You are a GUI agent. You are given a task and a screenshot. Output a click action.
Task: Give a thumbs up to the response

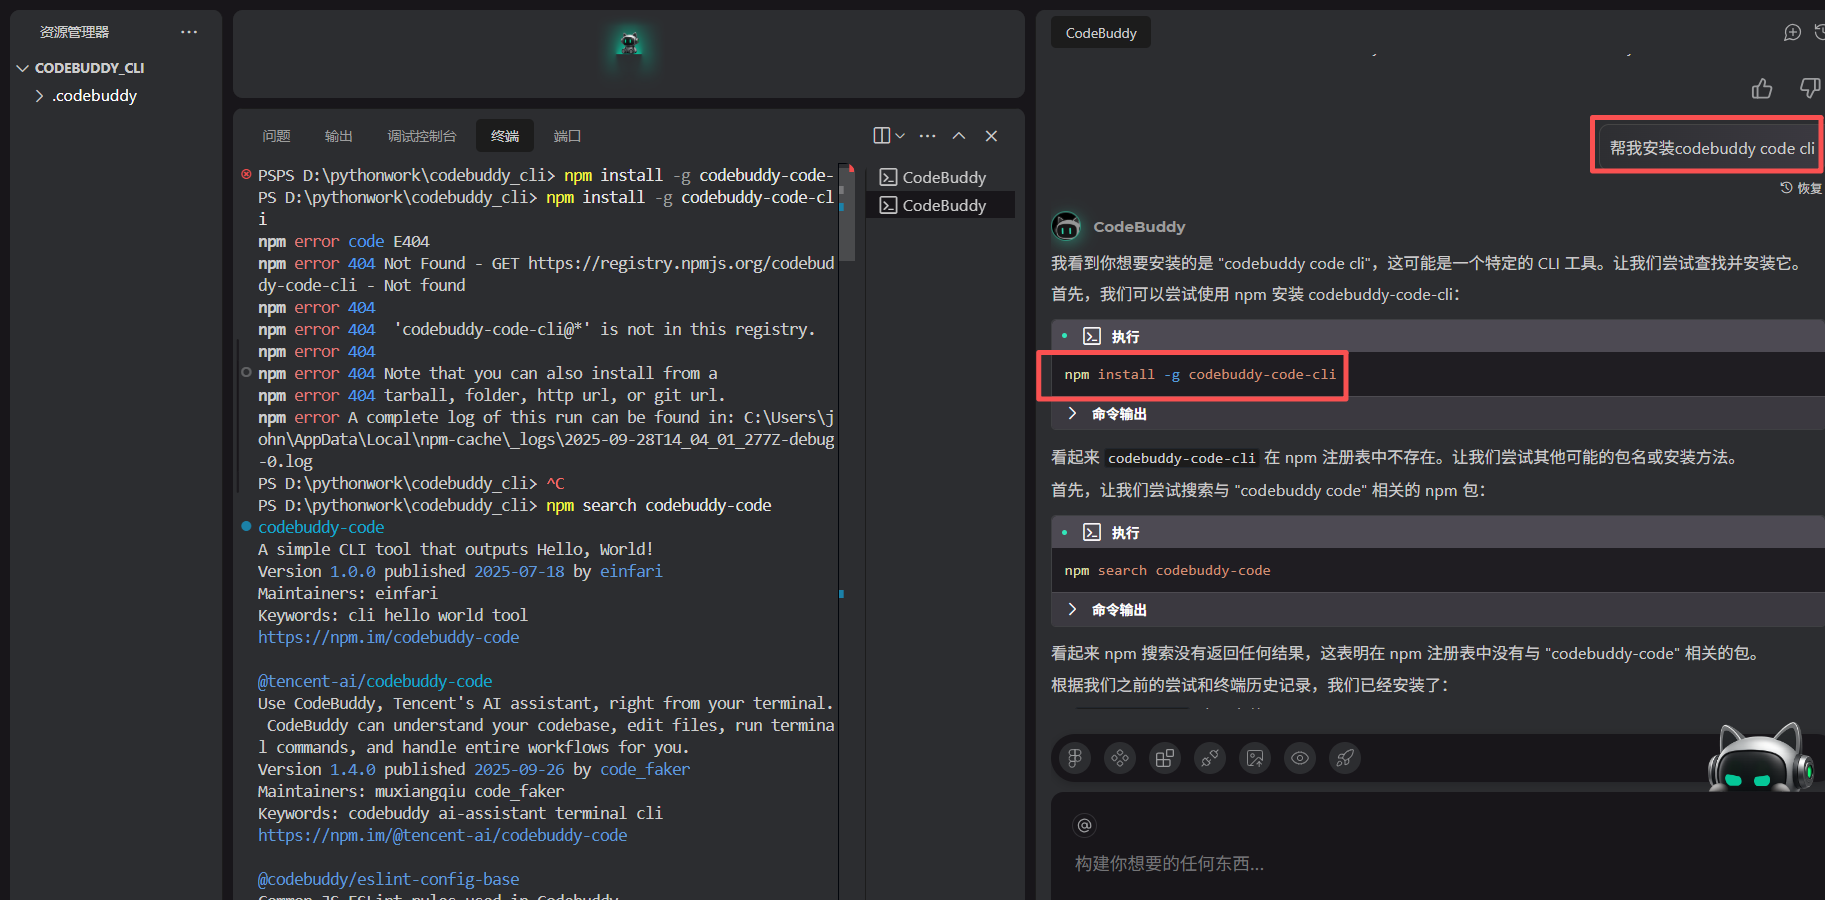(x=1762, y=89)
